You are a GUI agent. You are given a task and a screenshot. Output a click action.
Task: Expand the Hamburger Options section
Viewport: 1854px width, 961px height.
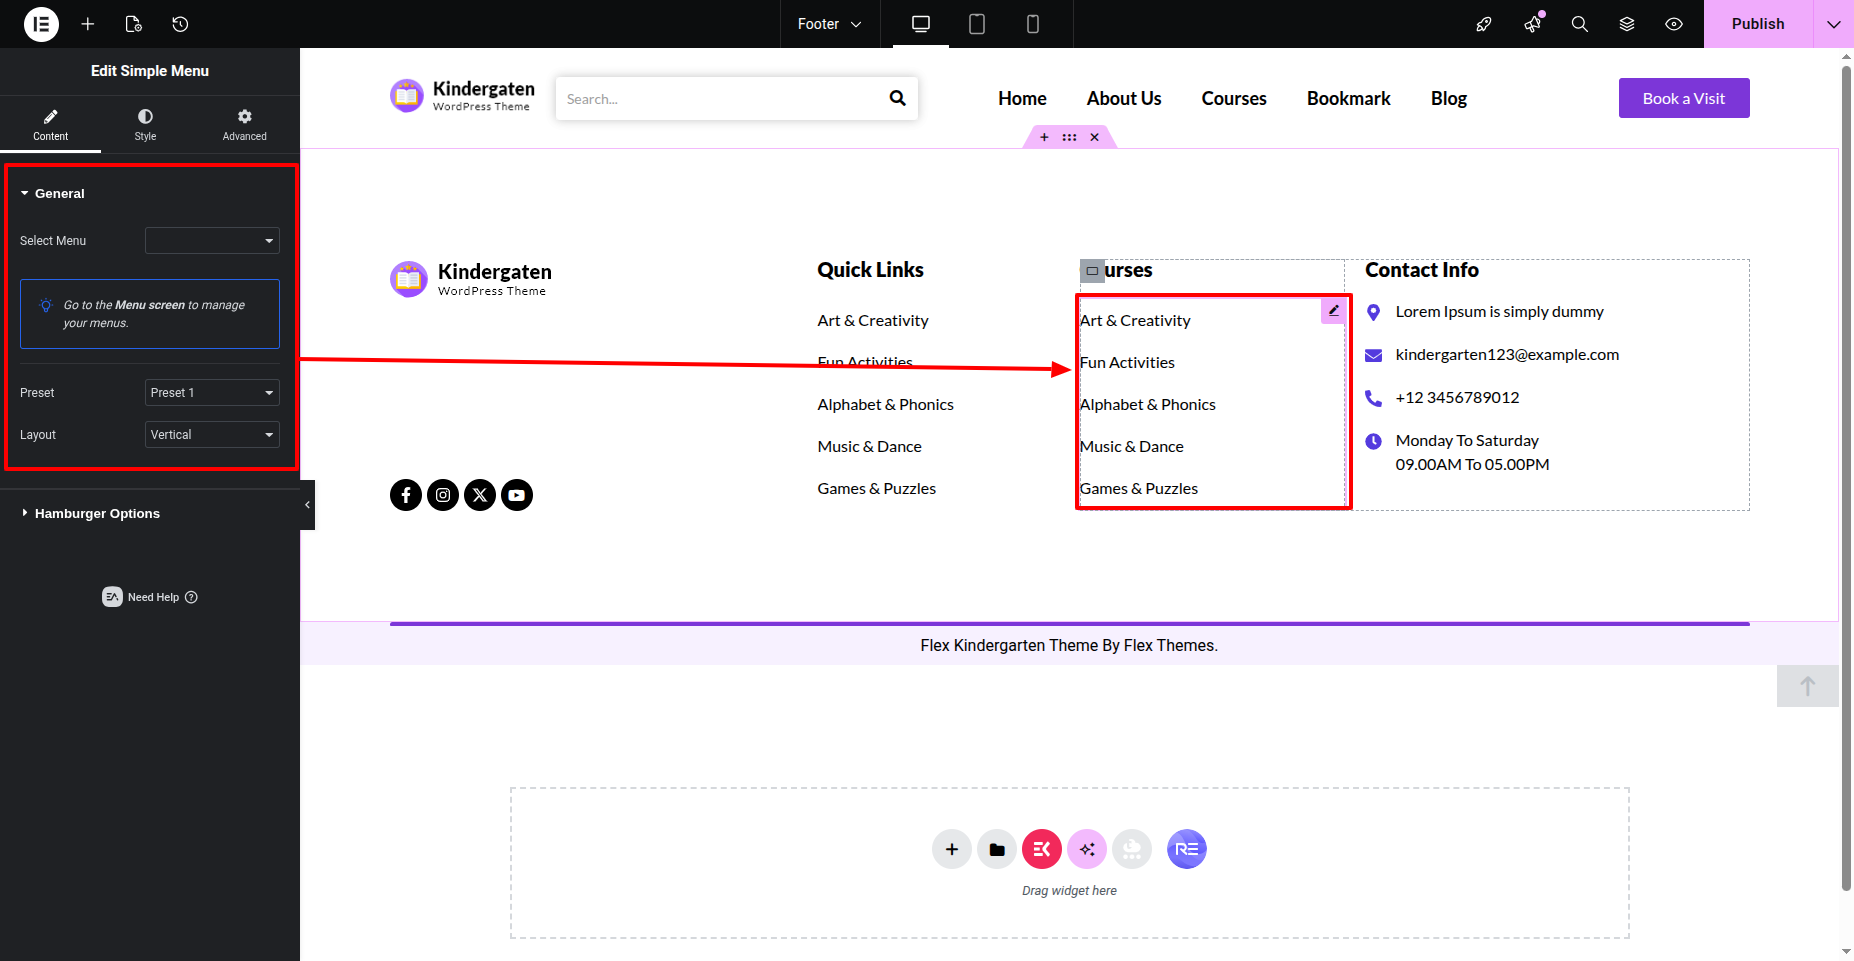(x=97, y=513)
